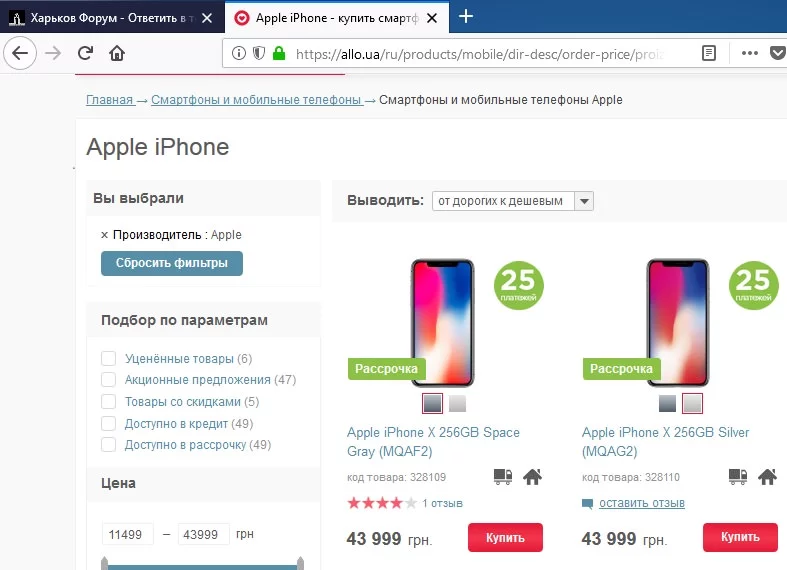Click the green padlock security icon
Image resolution: width=787 pixels, height=570 pixels.
pos(278,53)
